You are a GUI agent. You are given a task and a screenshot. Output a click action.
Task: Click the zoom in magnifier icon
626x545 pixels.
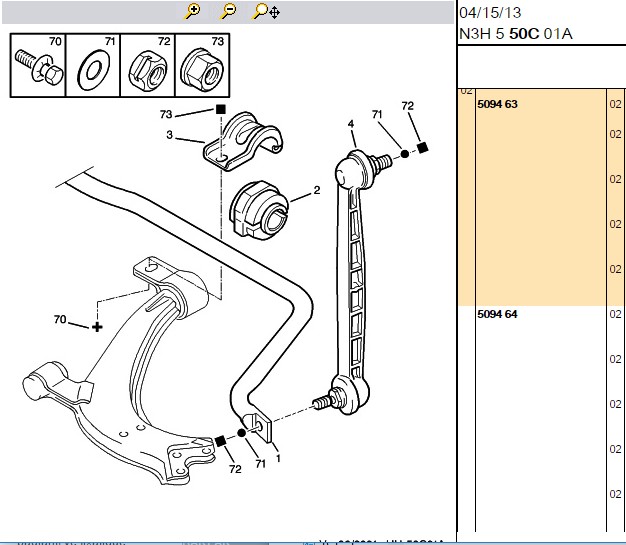click(192, 11)
